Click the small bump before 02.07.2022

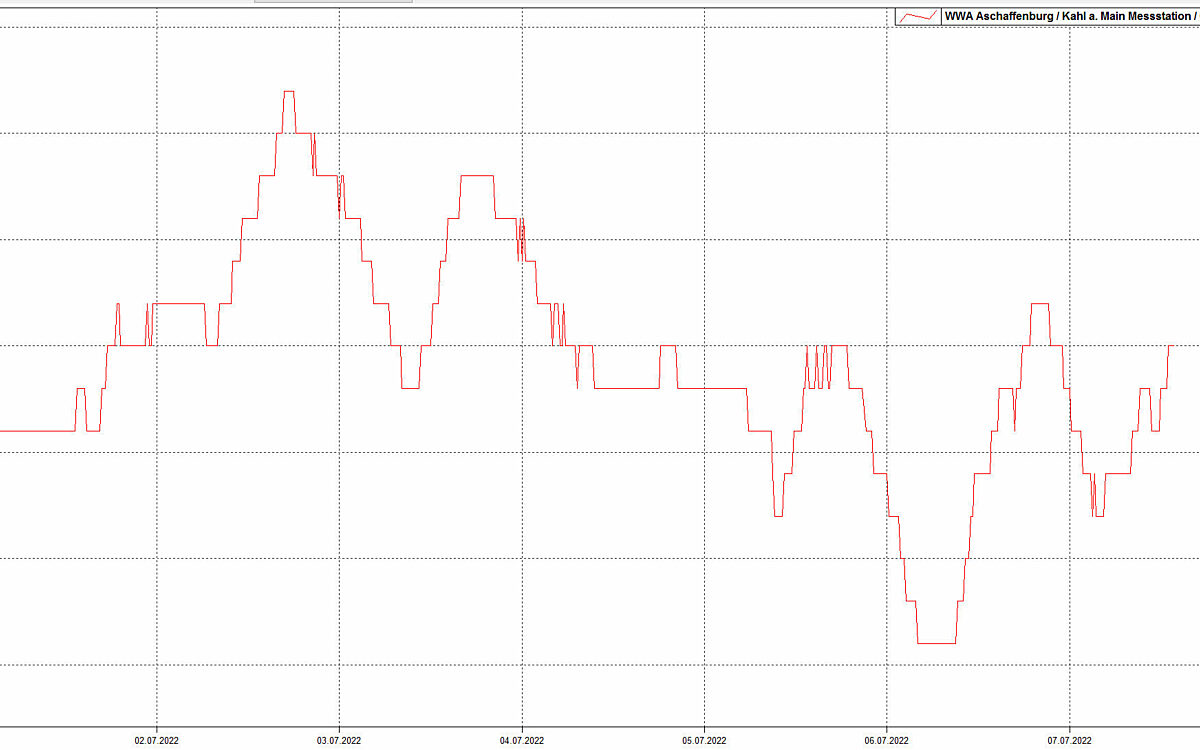coord(81,388)
